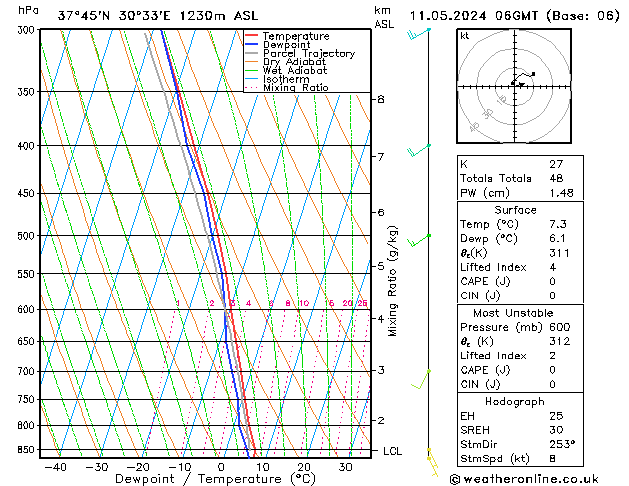629x486 pixels.
Task: Click the 5 km altitude label
Action: click(x=381, y=266)
